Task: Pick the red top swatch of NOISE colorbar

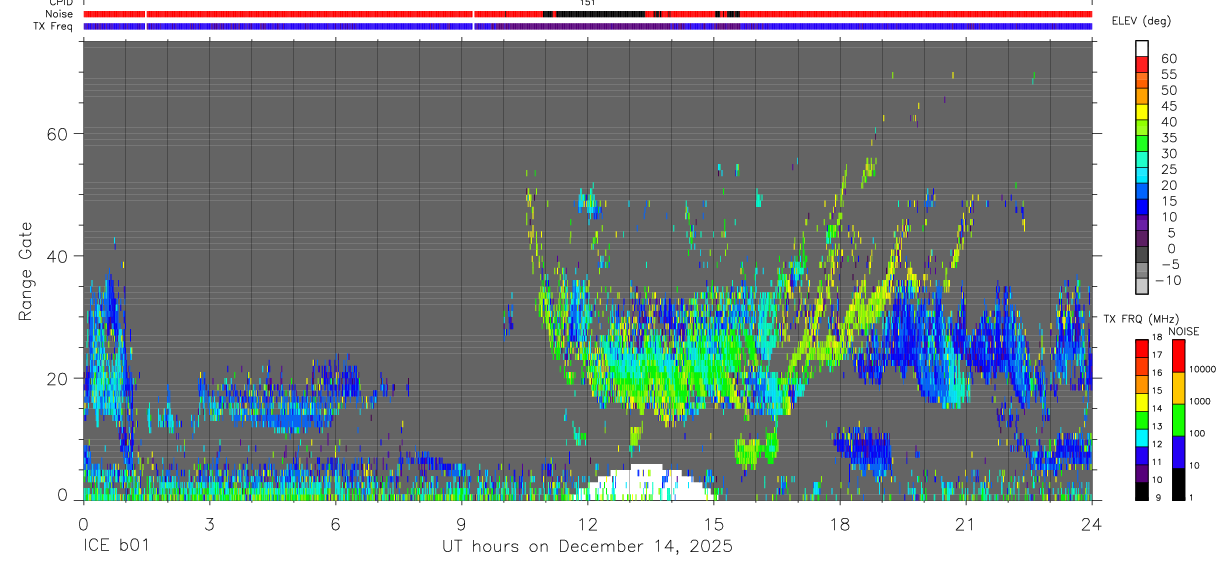Action: coord(1178,356)
